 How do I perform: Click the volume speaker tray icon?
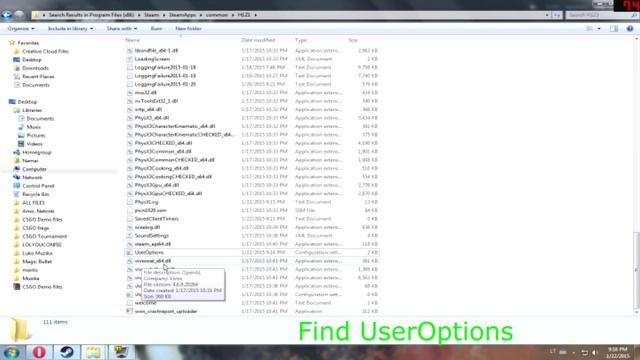point(595,352)
